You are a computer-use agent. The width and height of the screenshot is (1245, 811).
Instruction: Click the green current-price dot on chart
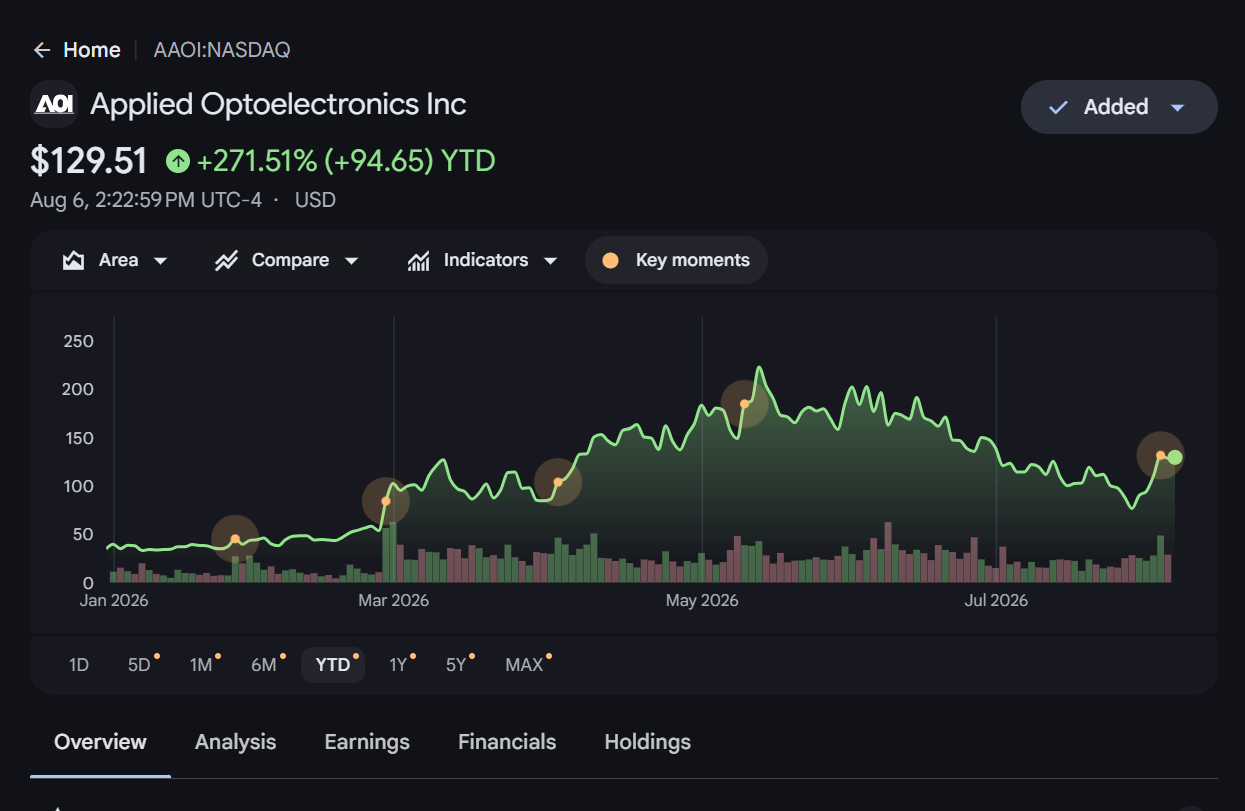[x=1175, y=457]
